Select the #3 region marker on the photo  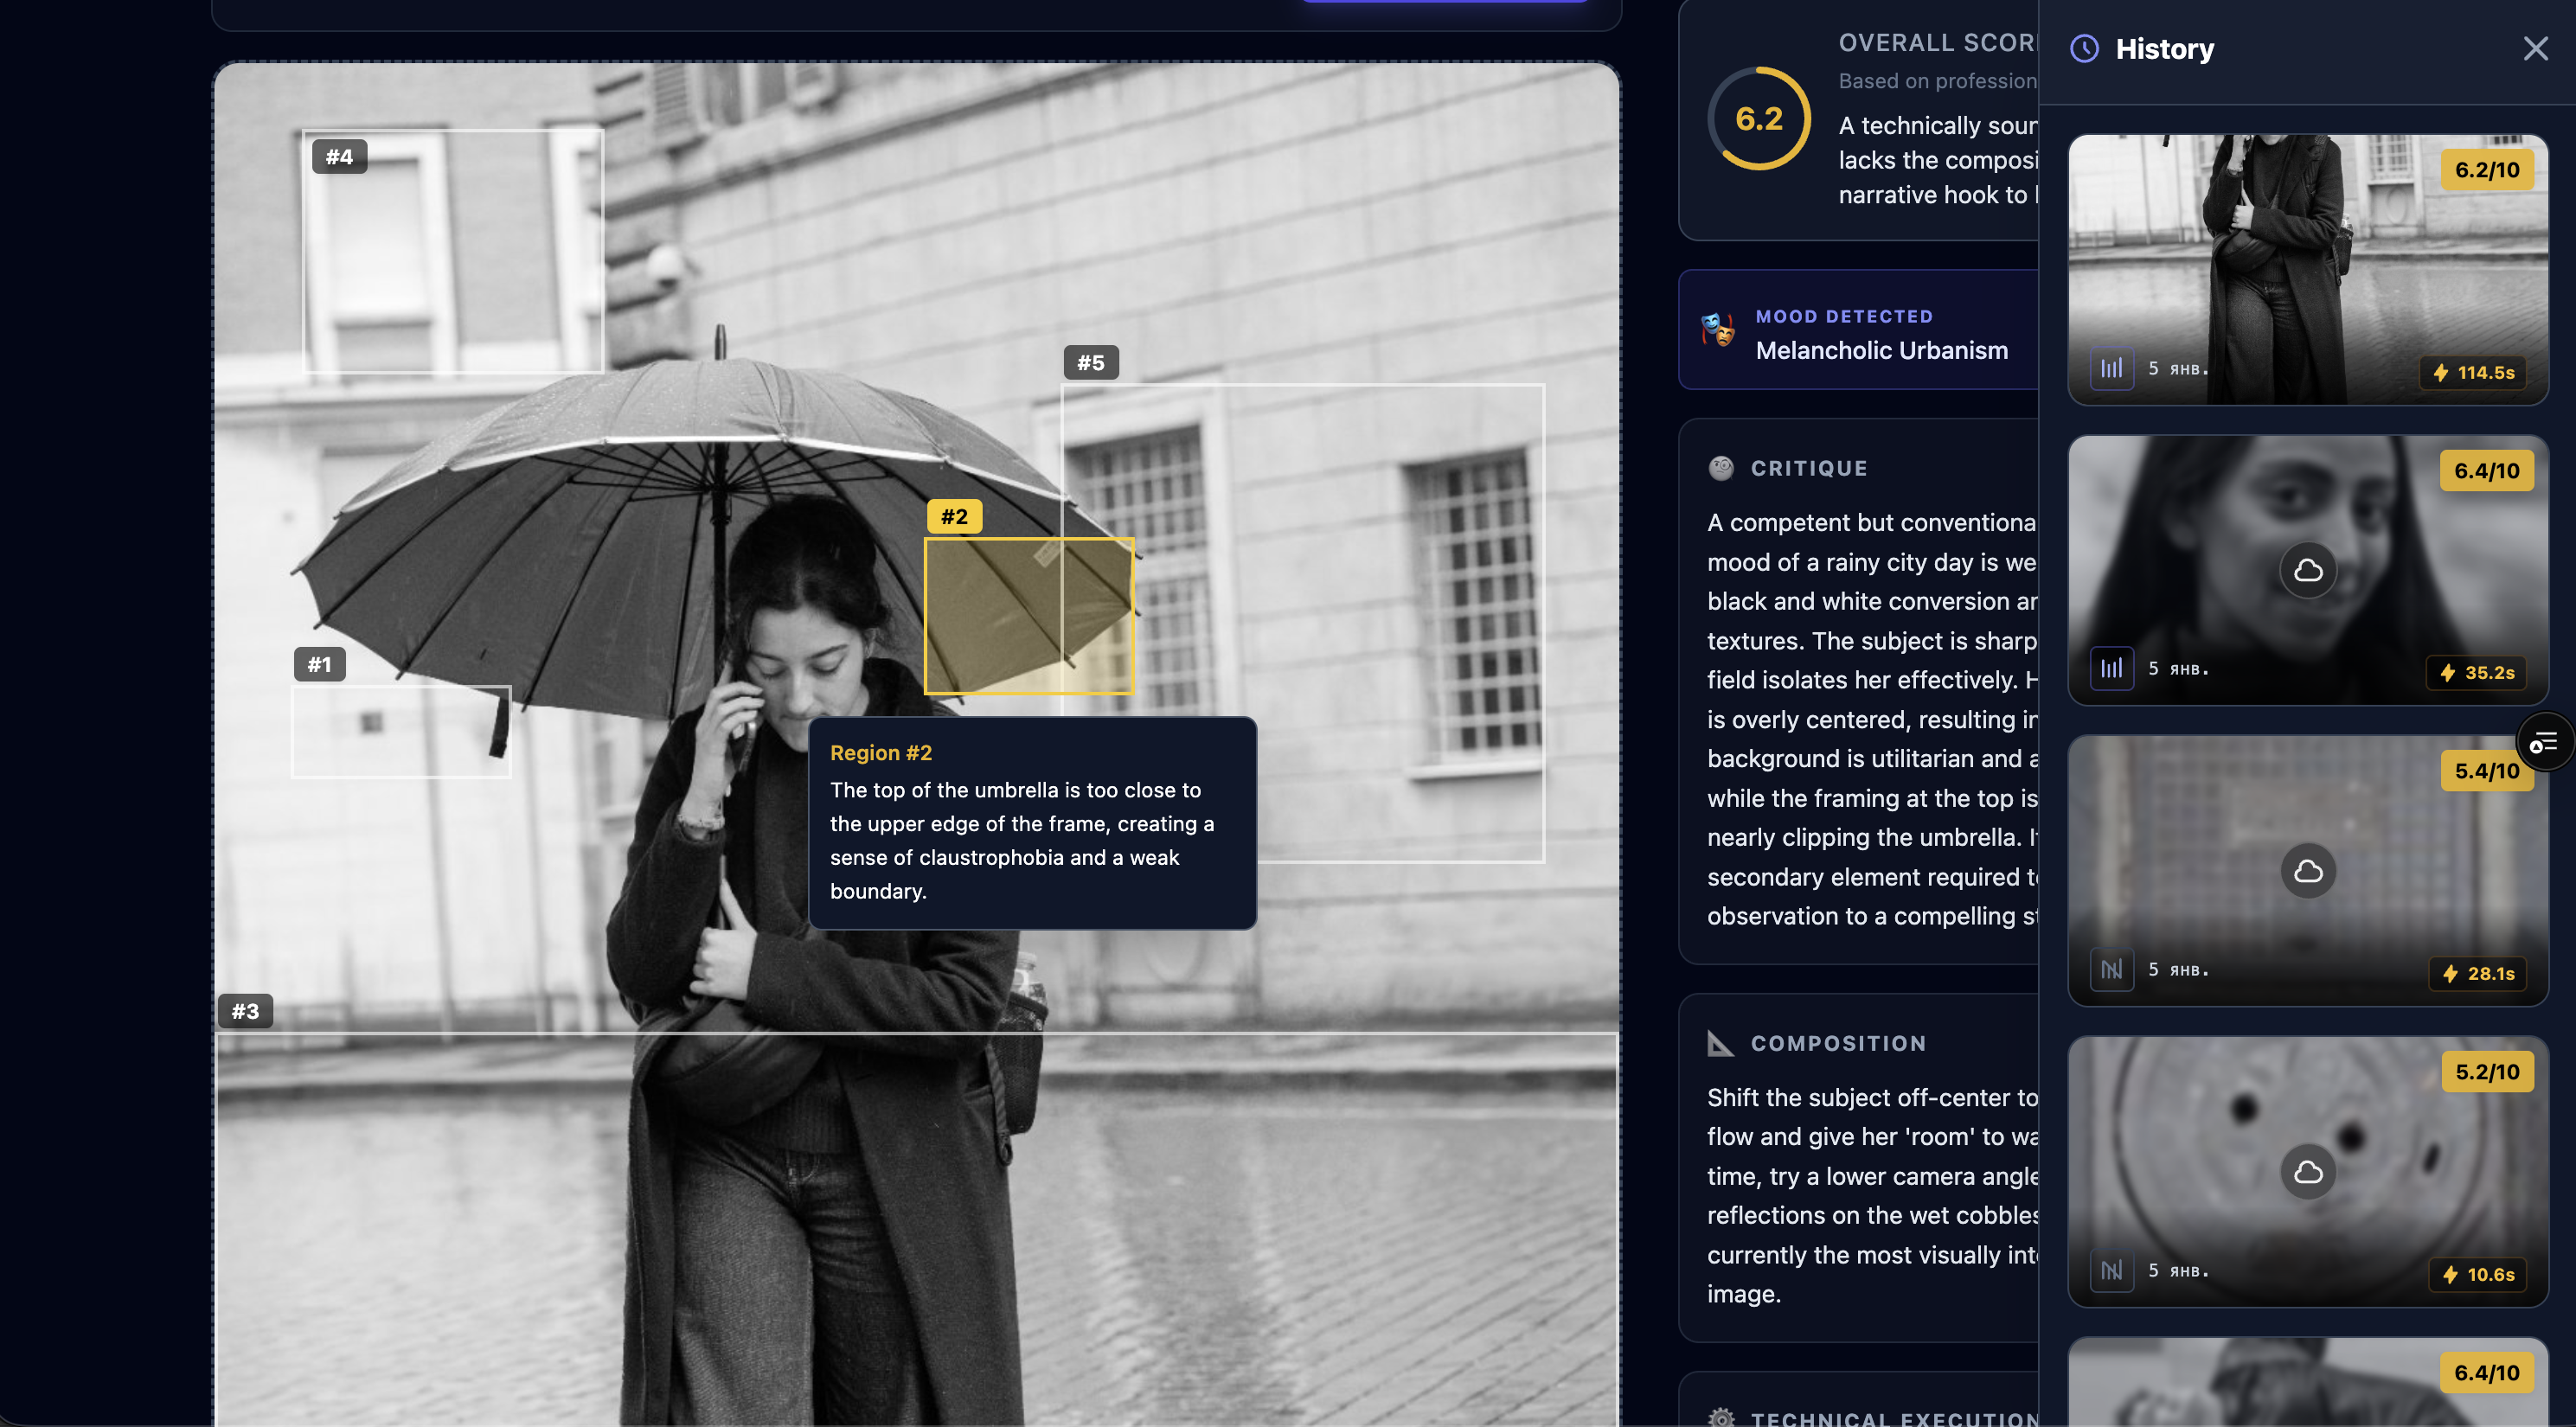[244, 1011]
